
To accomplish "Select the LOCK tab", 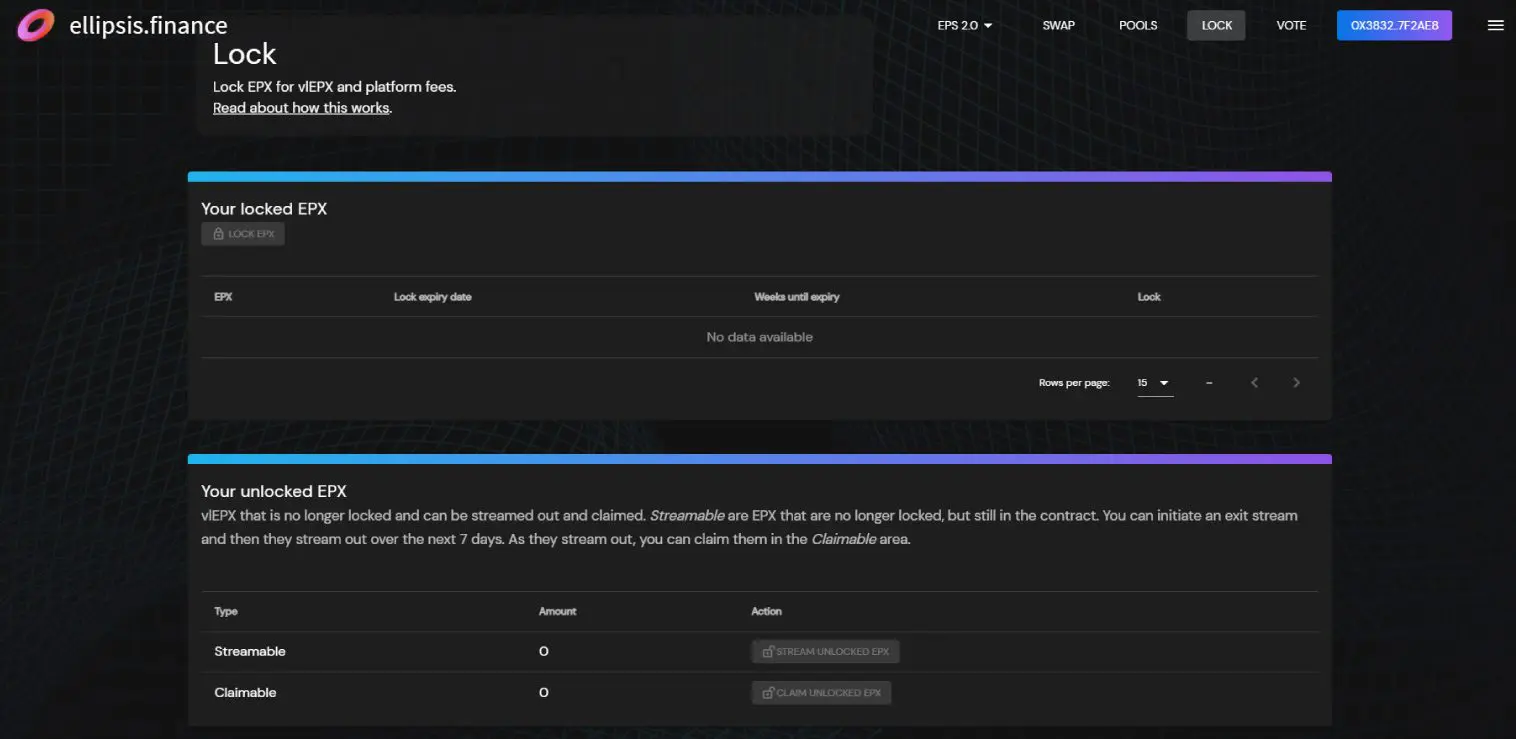I will [1216, 25].
